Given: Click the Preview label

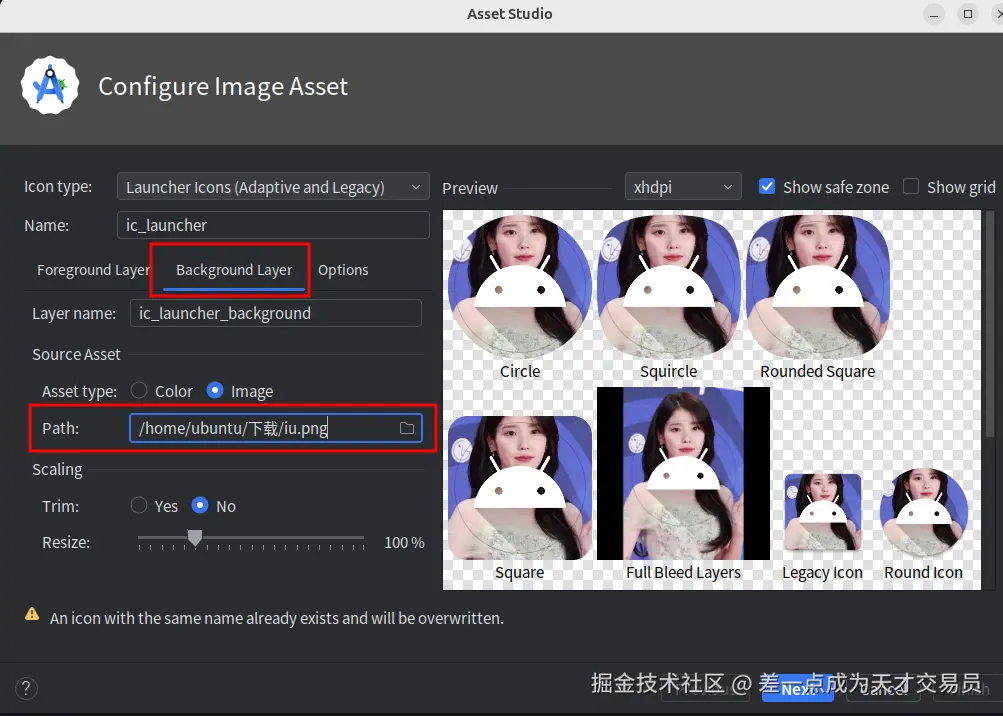Looking at the screenshot, I should (x=470, y=188).
